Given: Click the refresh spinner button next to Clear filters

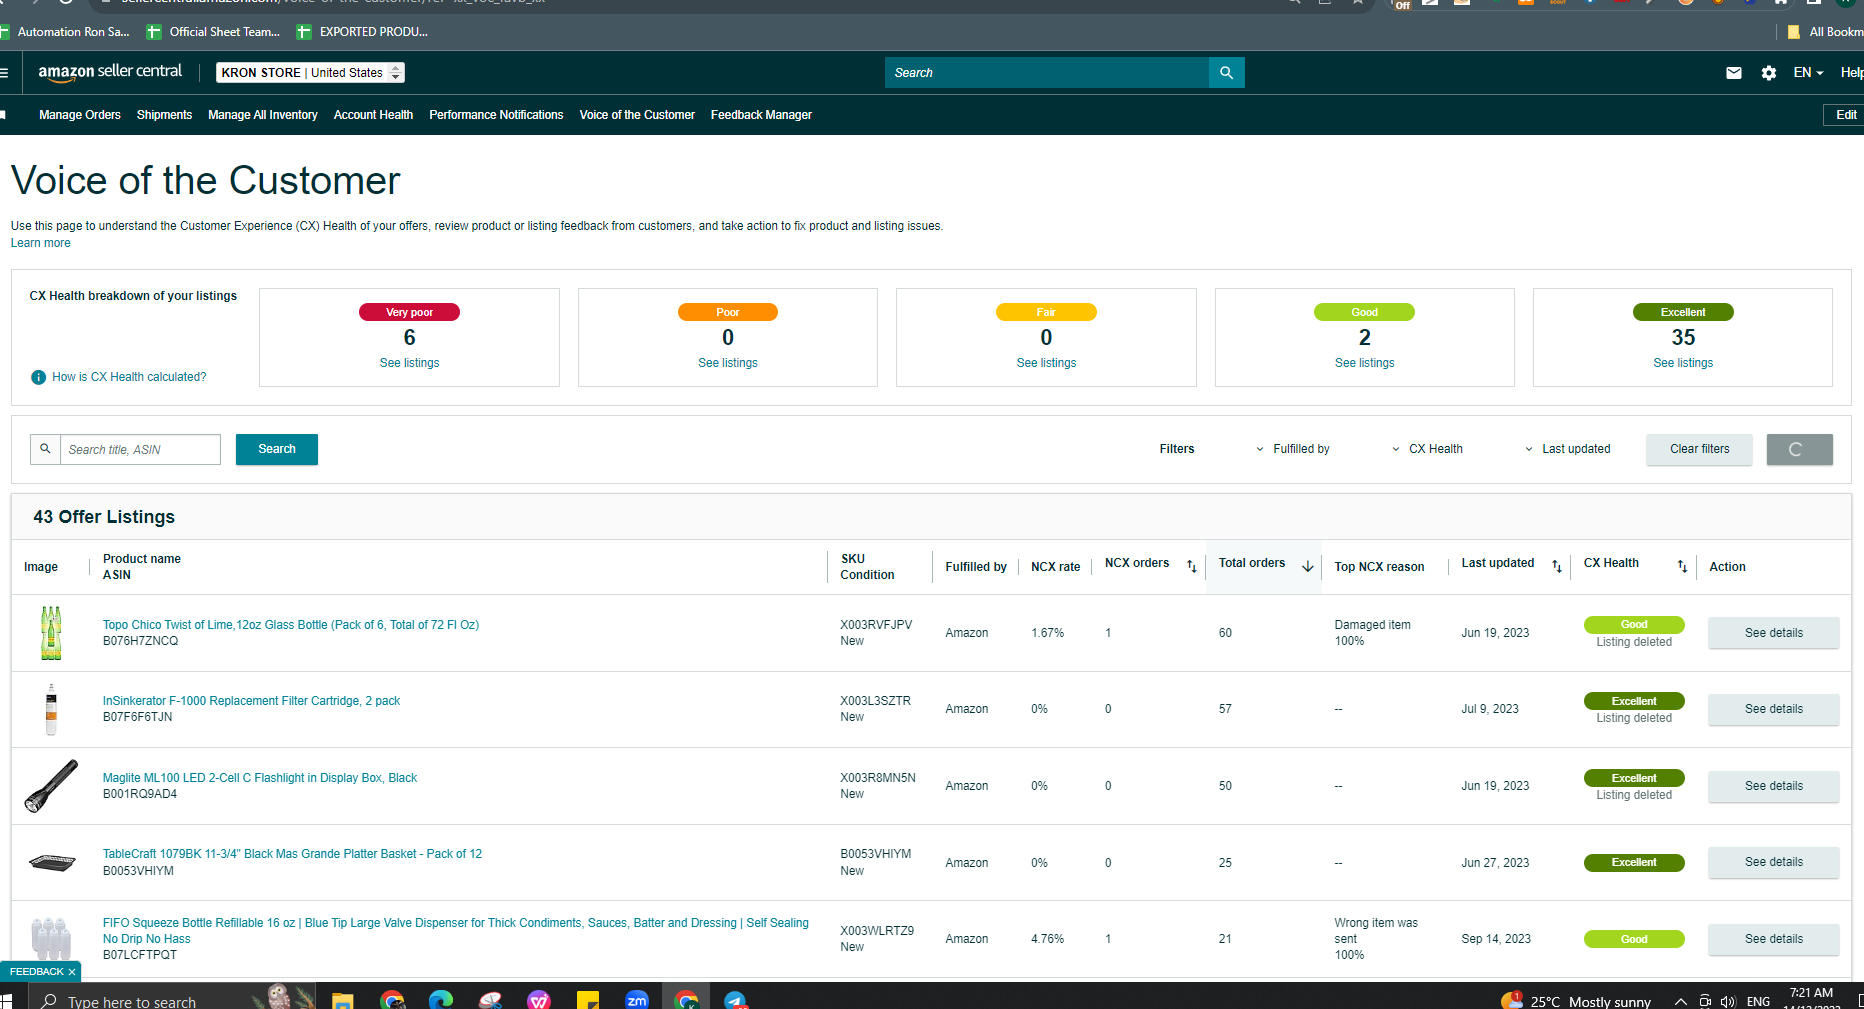Looking at the screenshot, I should [x=1799, y=449].
